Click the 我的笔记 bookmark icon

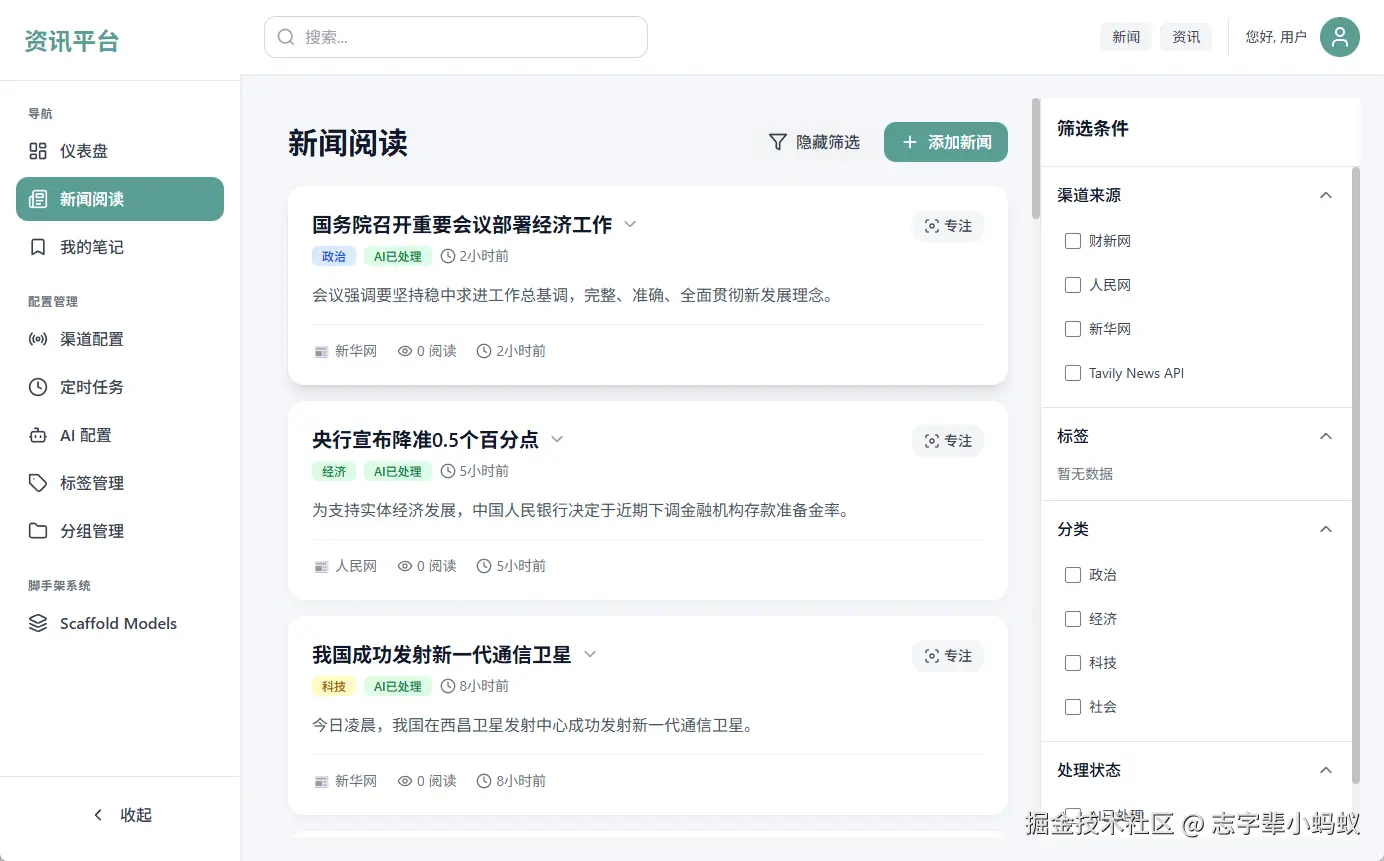coord(38,247)
